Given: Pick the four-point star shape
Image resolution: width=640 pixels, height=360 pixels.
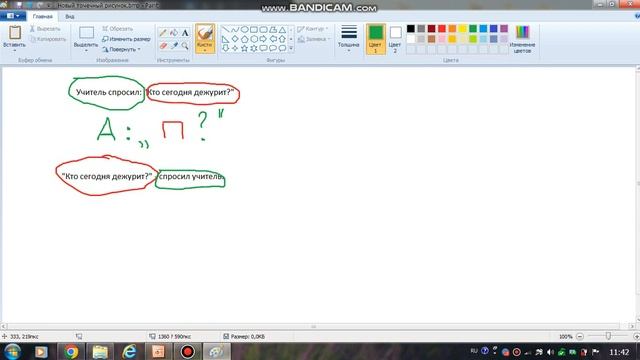Looking at the screenshot, I should pyautogui.click(x=235, y=48).
